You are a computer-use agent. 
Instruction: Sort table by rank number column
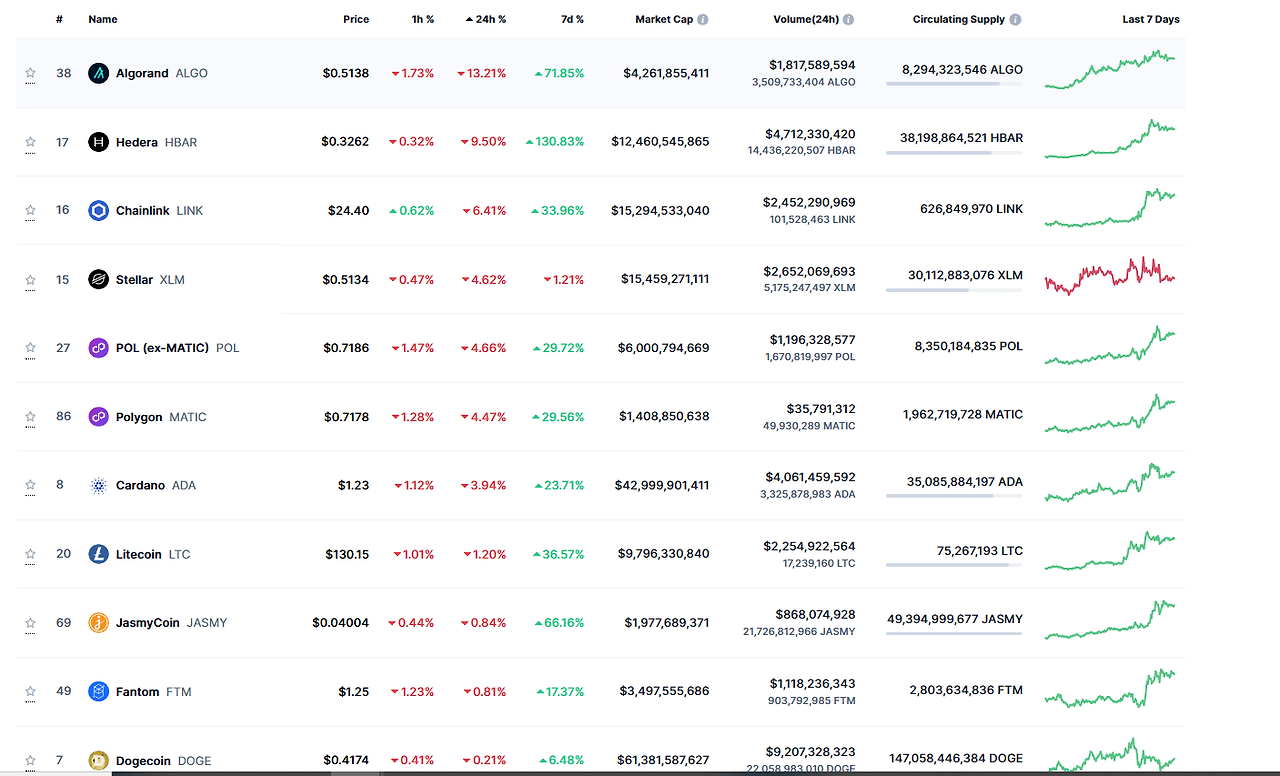point(60,19)
